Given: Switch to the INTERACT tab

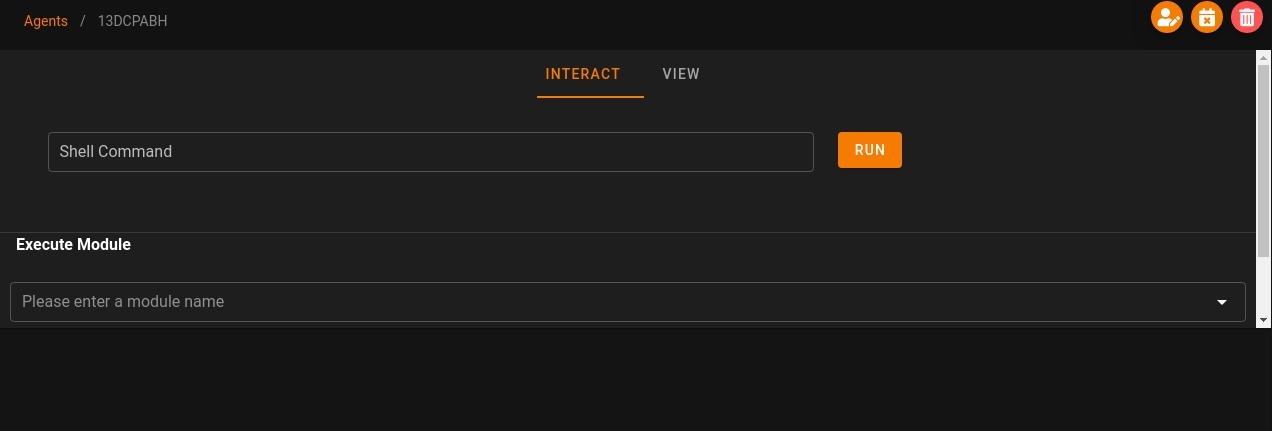Looking at the screenshot, I should [x=583, y=74].
